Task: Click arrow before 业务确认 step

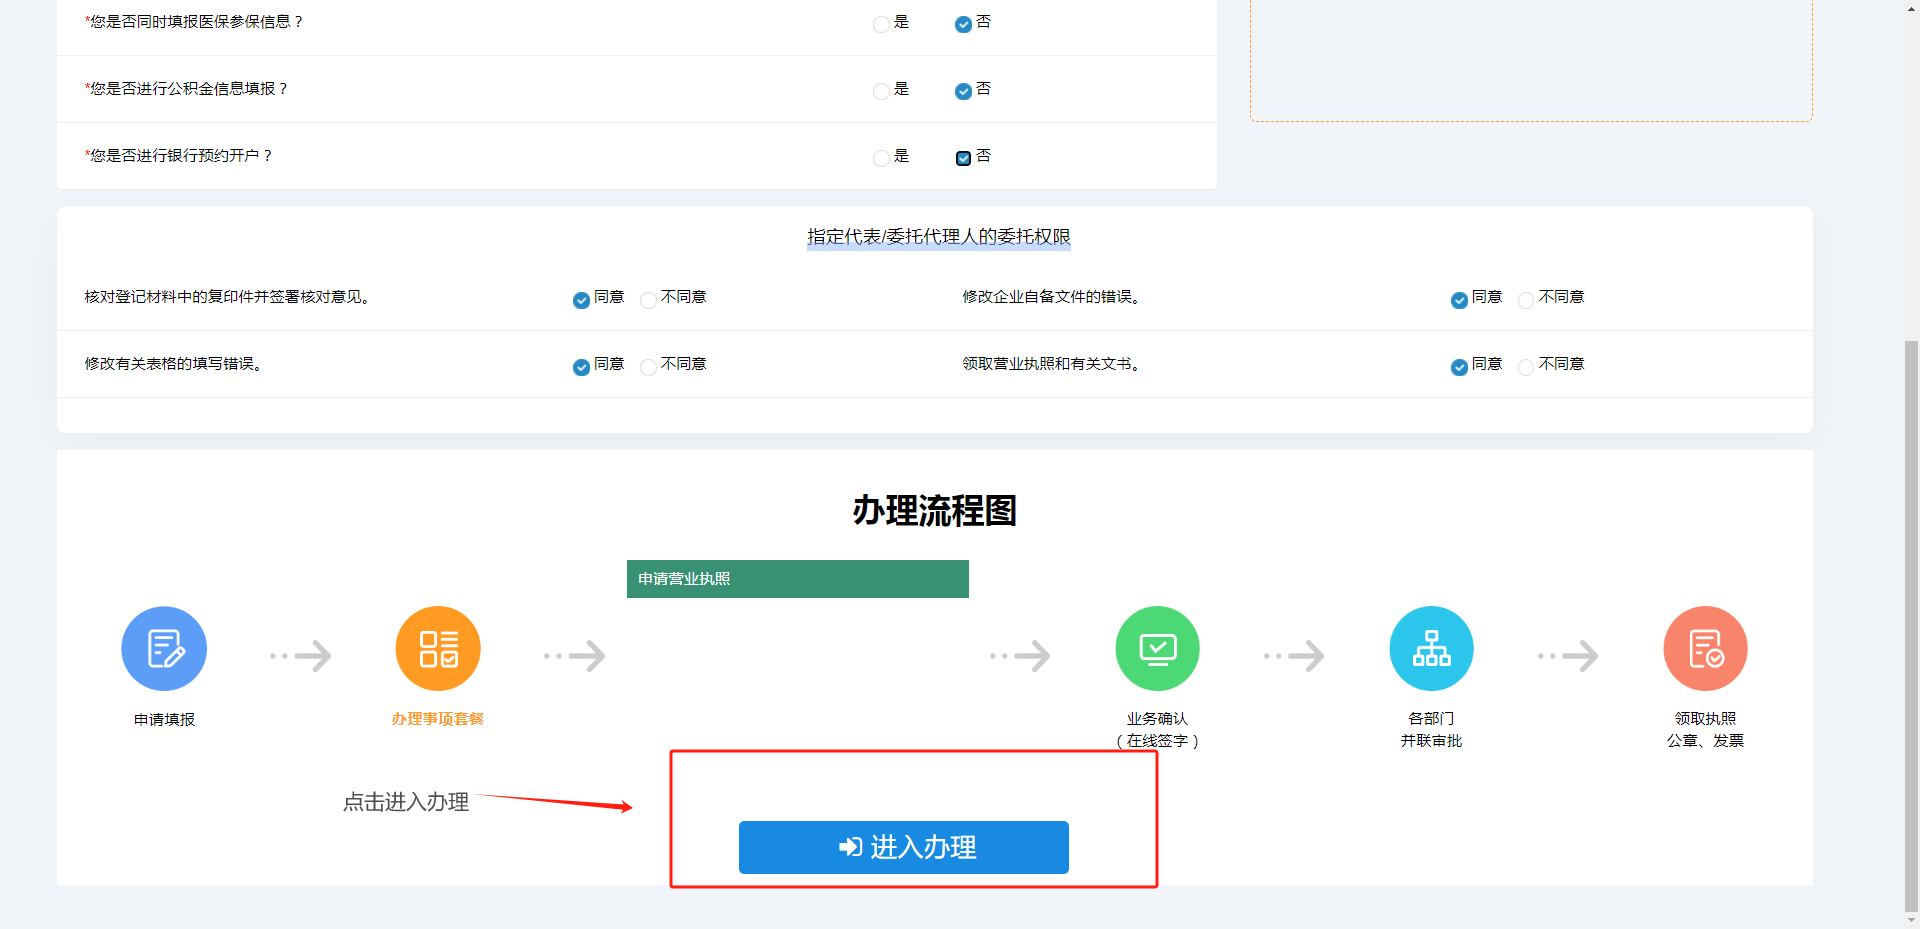Action: coord(1020,656)
